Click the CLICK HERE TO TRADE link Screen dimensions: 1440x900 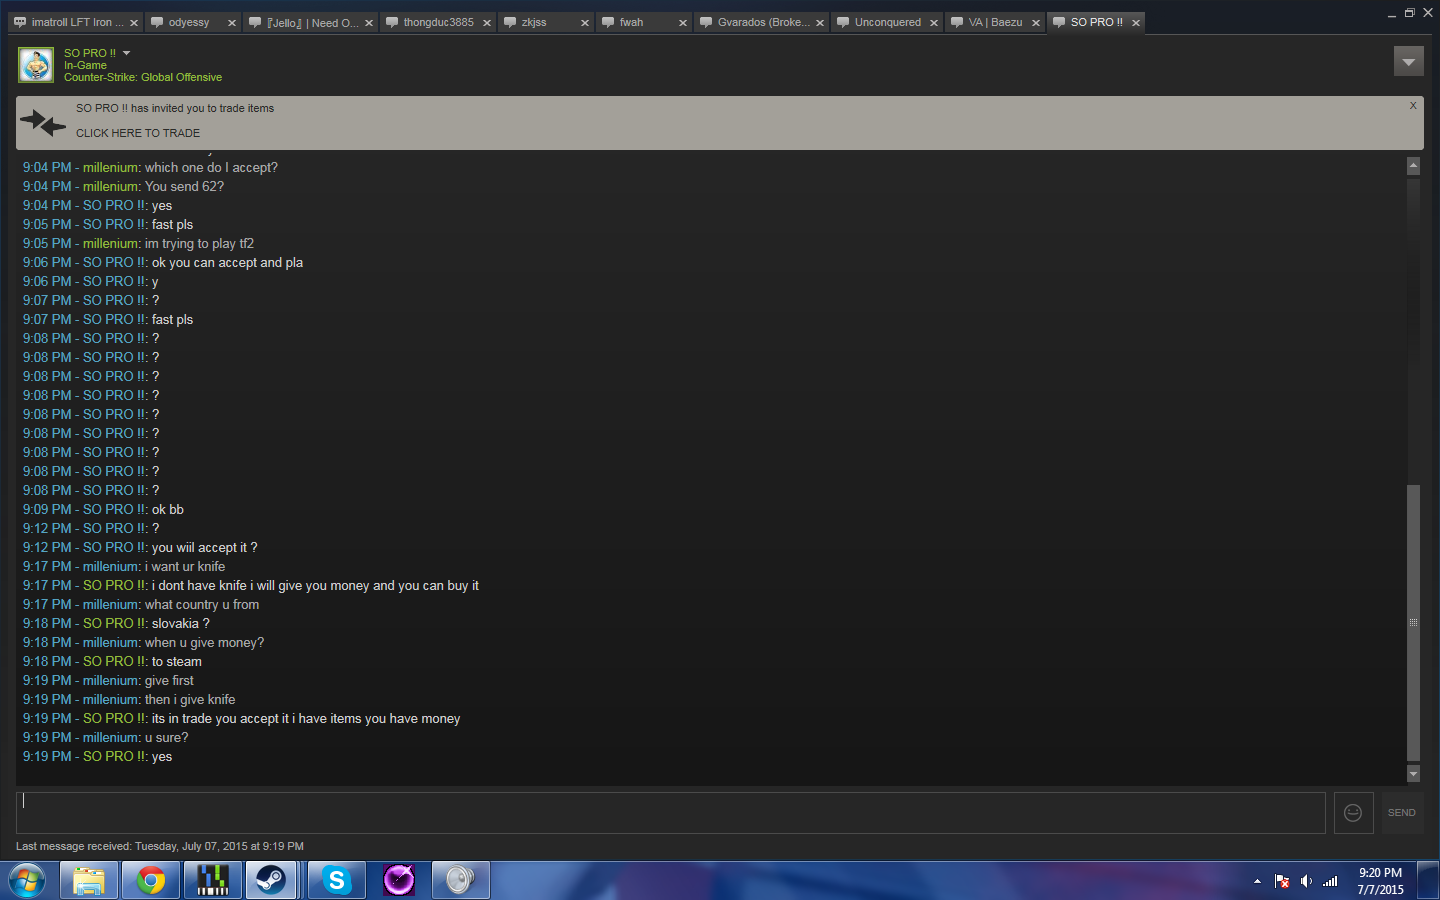click(138, 133)
